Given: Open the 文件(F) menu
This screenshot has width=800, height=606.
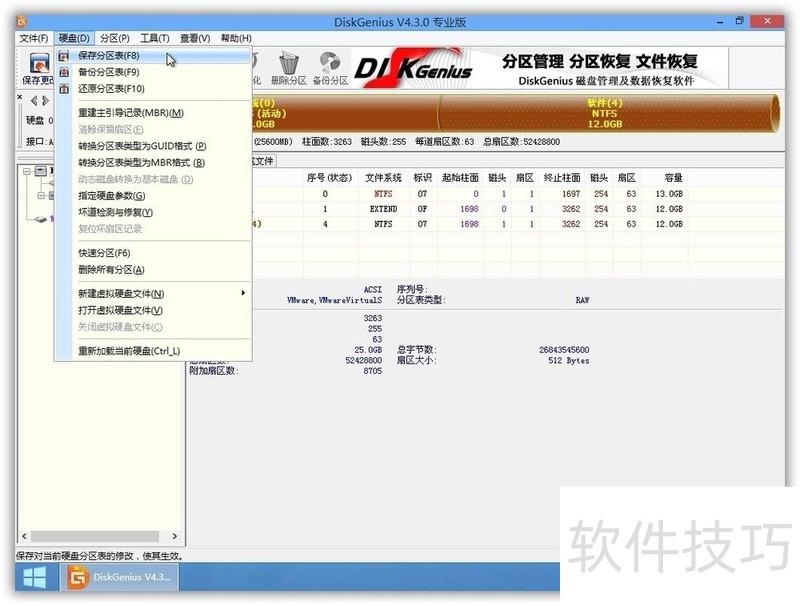Looking at the screenshot, I should click(x=34, y=38).
